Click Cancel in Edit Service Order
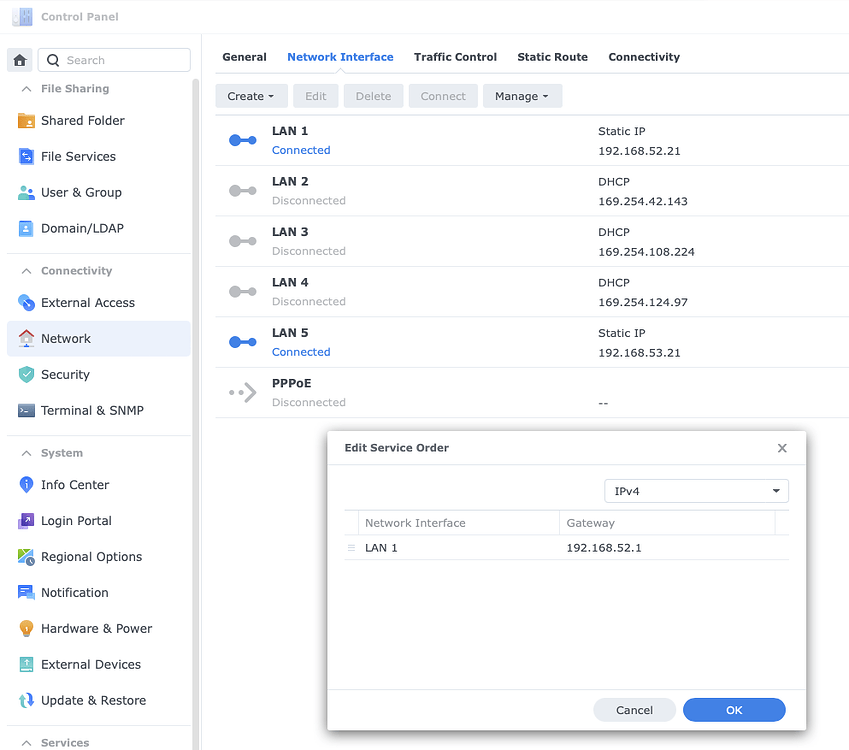The width and height of the screenshot is (849, 750). pos(634,710)
